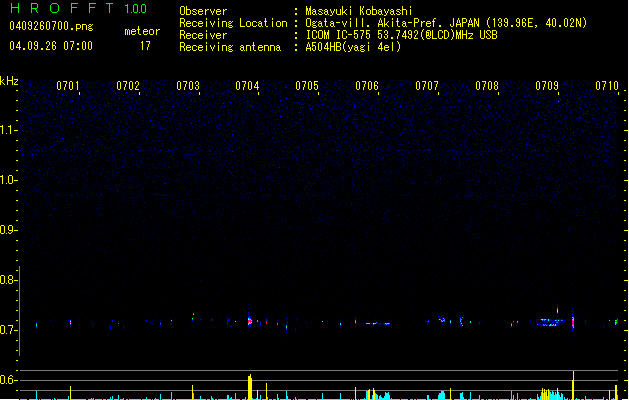629x400 pixels.
Task: Select the ICOM IC-575 53.7492 MHz USB text
Action: click(402, 35)
